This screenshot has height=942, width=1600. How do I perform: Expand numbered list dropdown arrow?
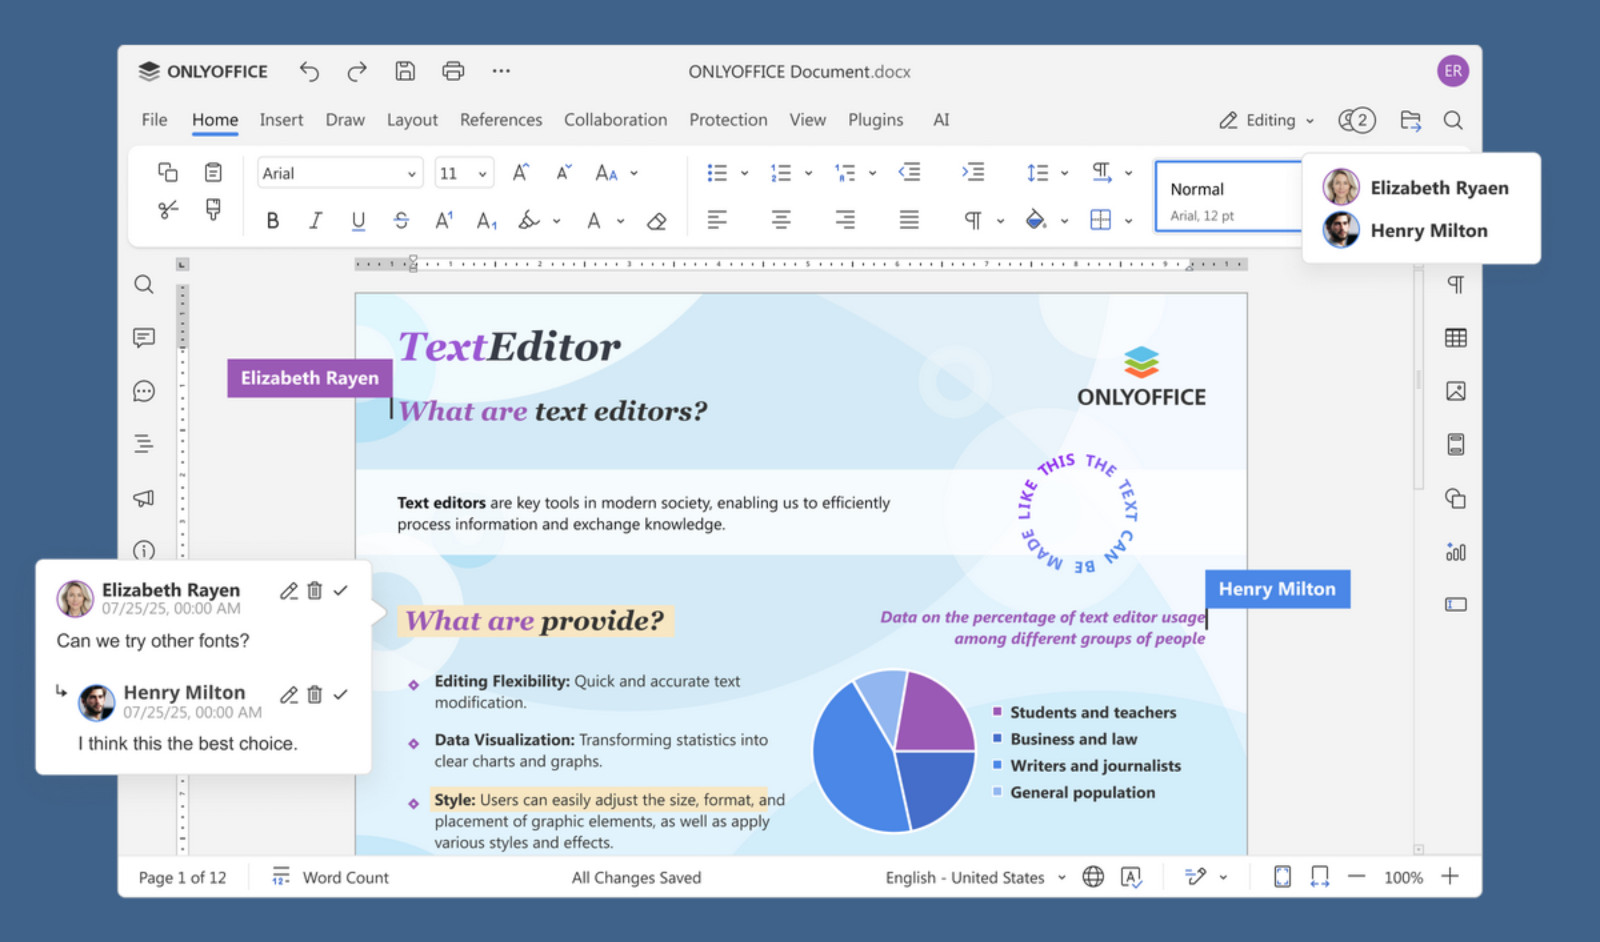coord(808,173)
